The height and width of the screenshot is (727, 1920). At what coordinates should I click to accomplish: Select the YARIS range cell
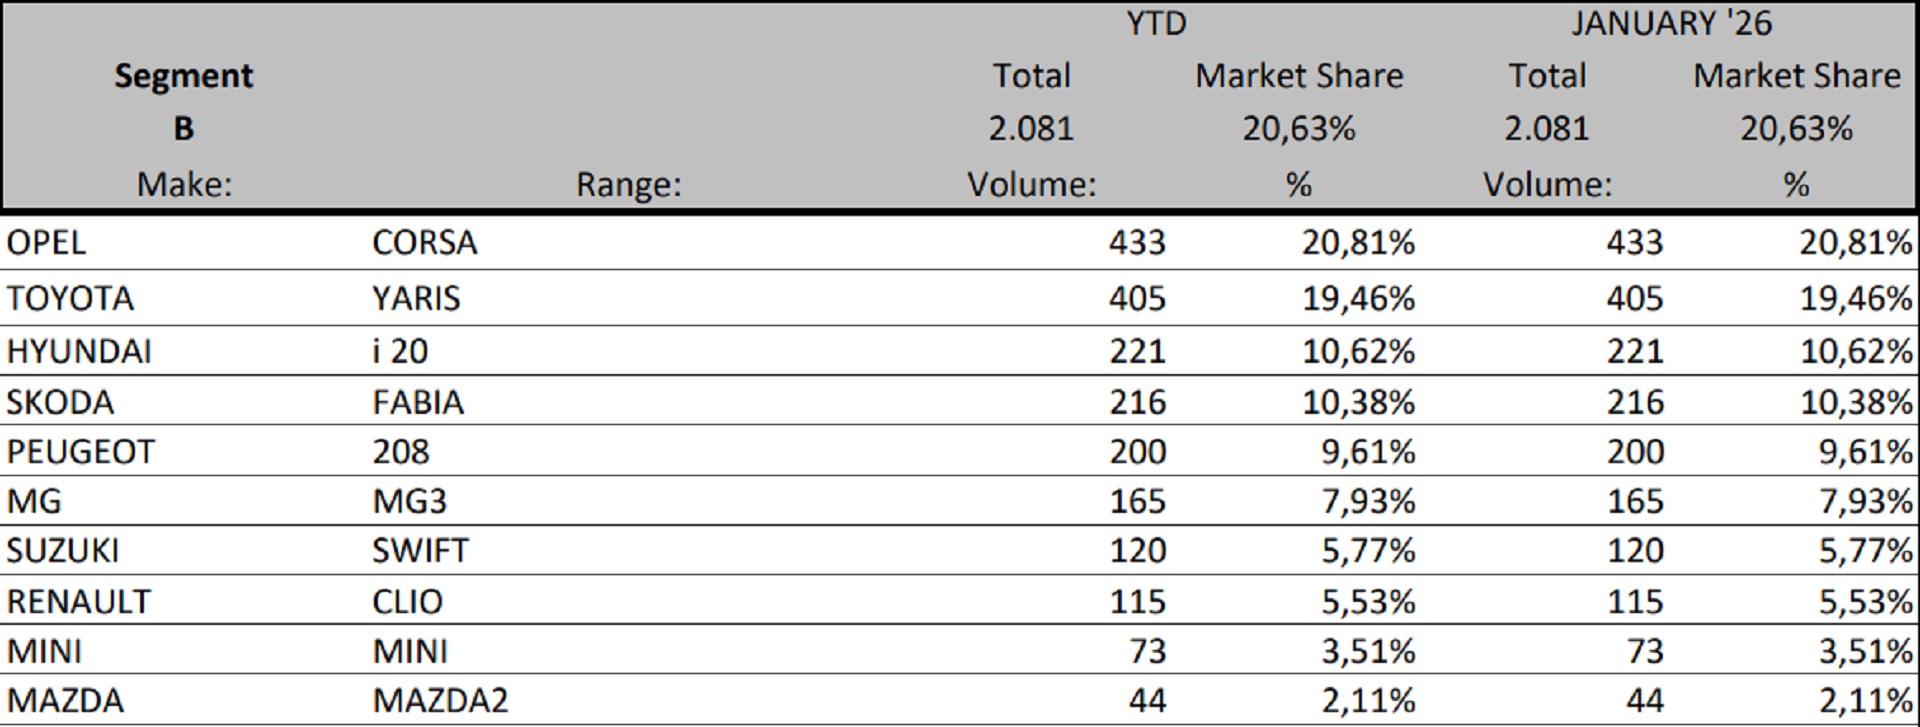(x=416, y=299)
